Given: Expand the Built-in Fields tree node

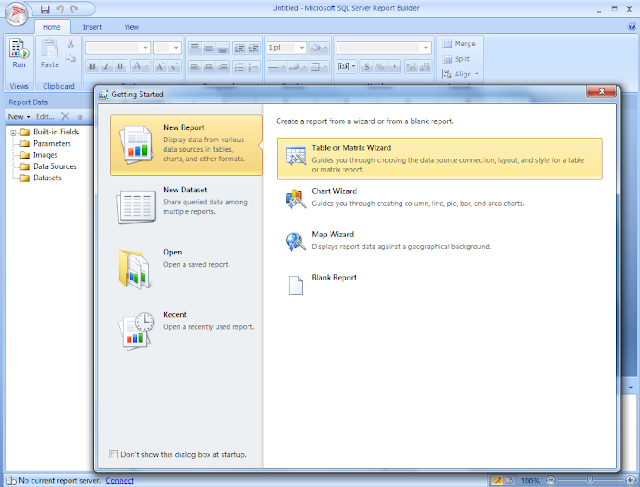Looking at the screenshot, I should click(13, 132).
